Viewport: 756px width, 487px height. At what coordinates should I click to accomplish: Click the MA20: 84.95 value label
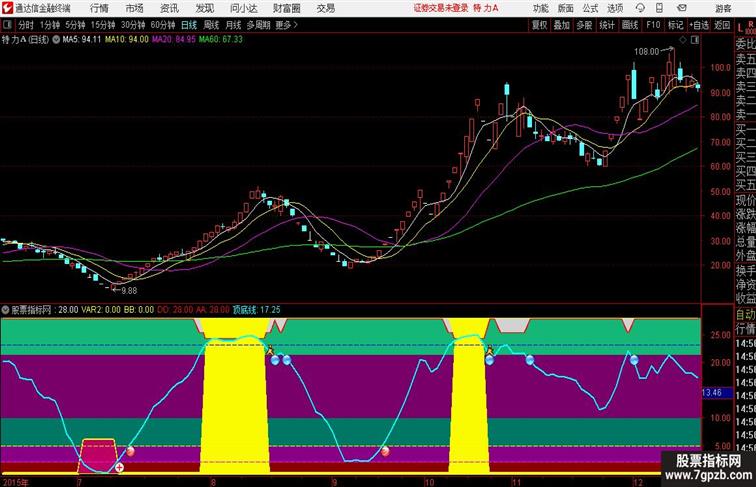pyautogui.click(x=174, y=40)
